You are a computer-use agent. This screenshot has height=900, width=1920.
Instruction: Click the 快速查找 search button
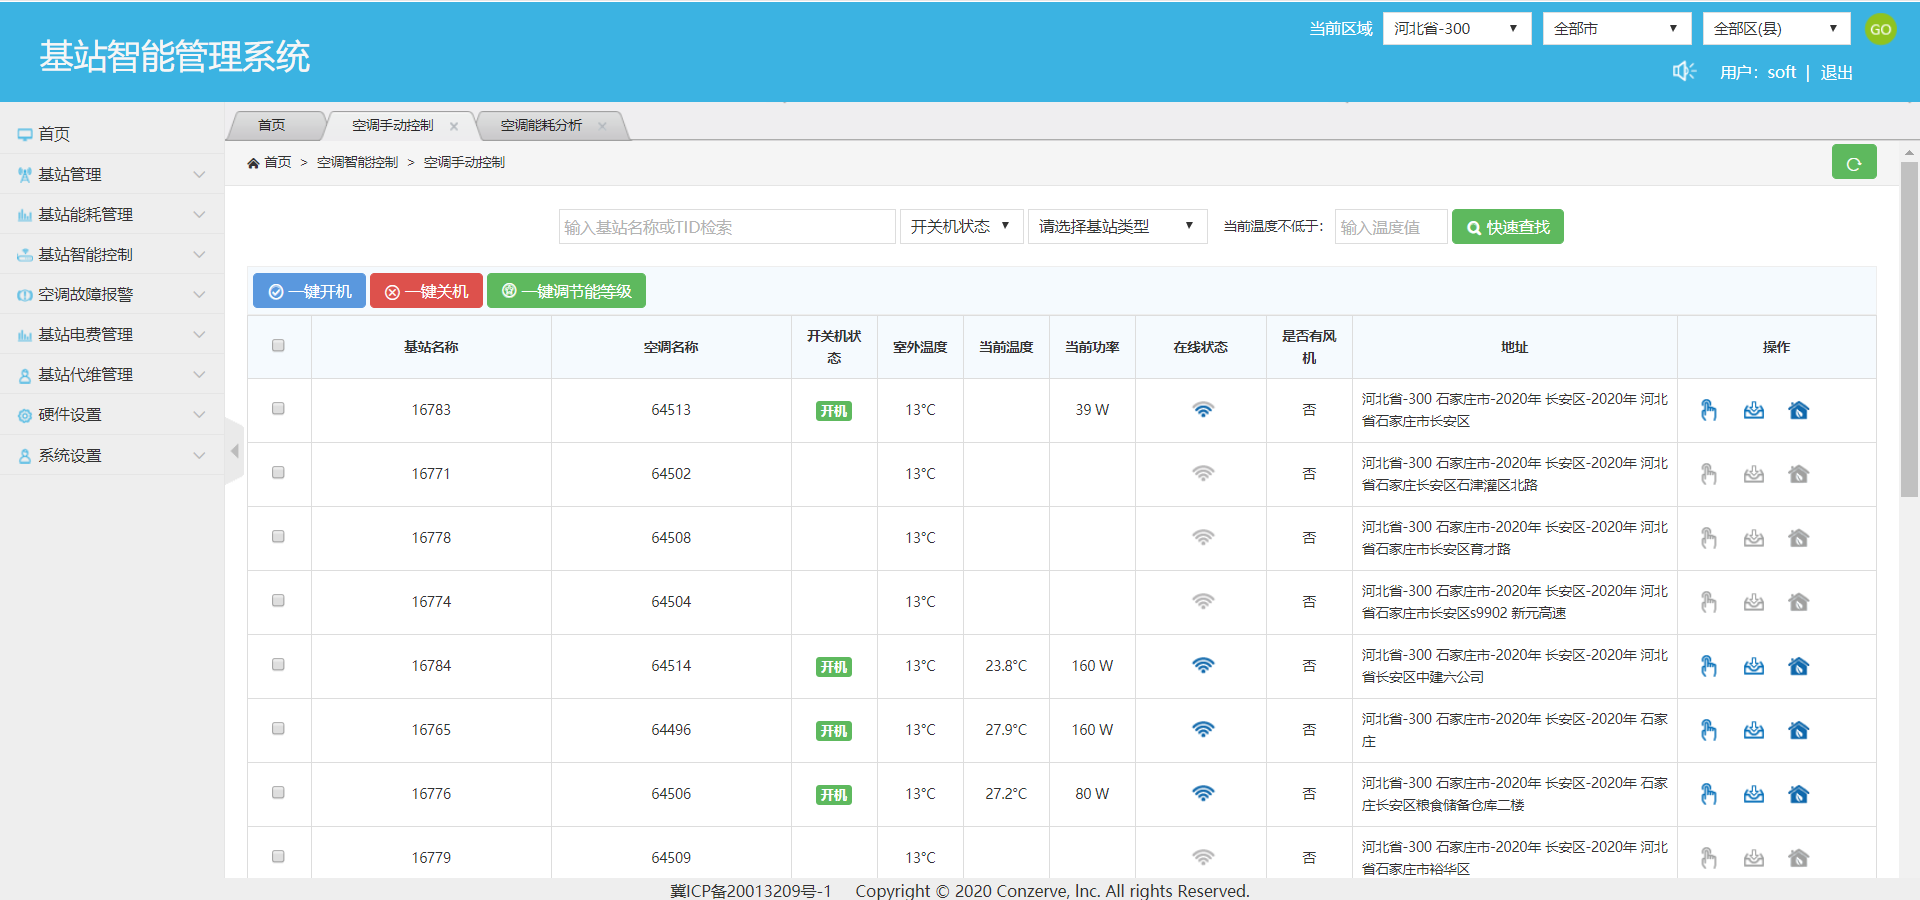(x=1508, y=227)
